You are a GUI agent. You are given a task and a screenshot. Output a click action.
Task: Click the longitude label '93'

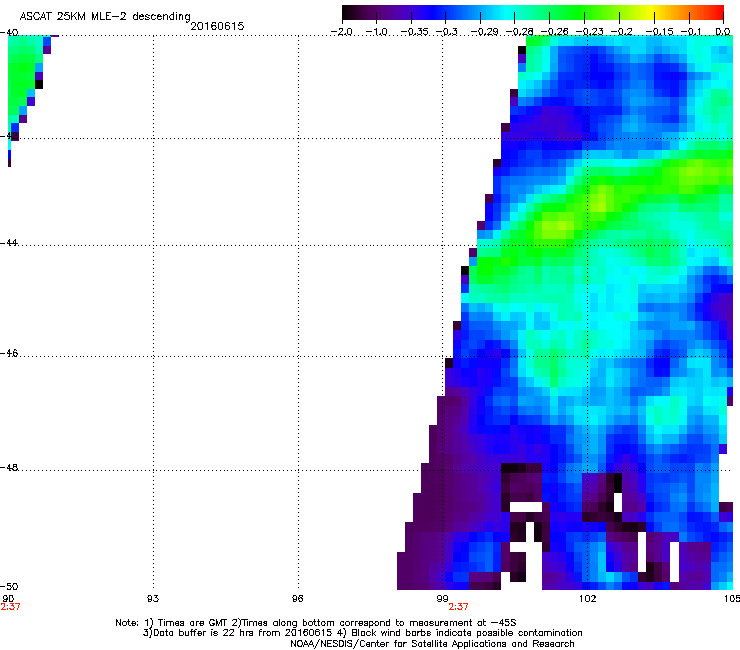[x=153, y=599]
